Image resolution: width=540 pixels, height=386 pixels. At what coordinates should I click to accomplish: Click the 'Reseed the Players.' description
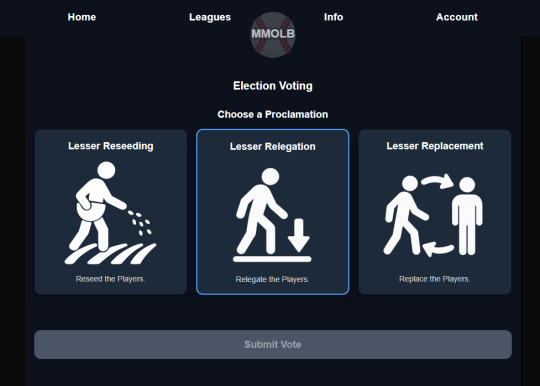point(110,279)
